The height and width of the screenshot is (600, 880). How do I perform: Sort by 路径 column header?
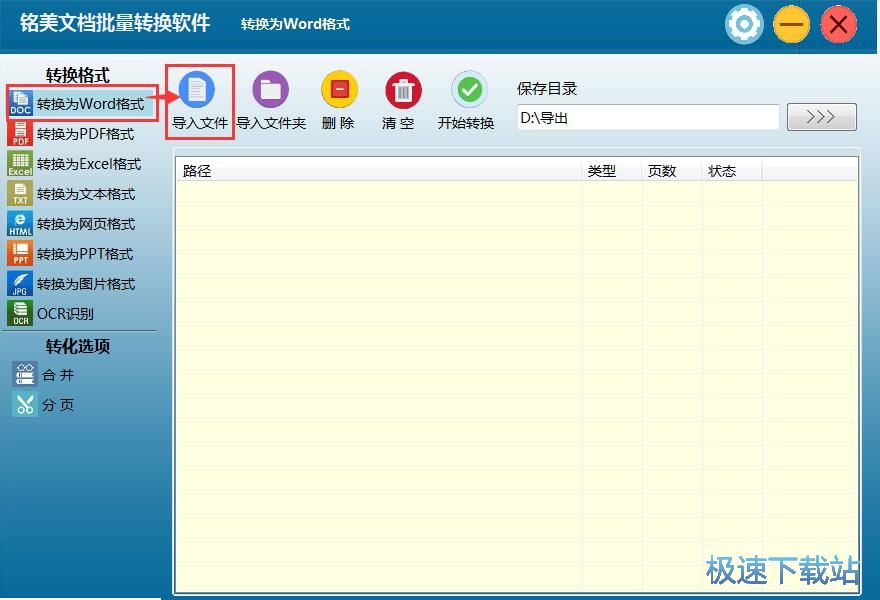click(379, 171)
